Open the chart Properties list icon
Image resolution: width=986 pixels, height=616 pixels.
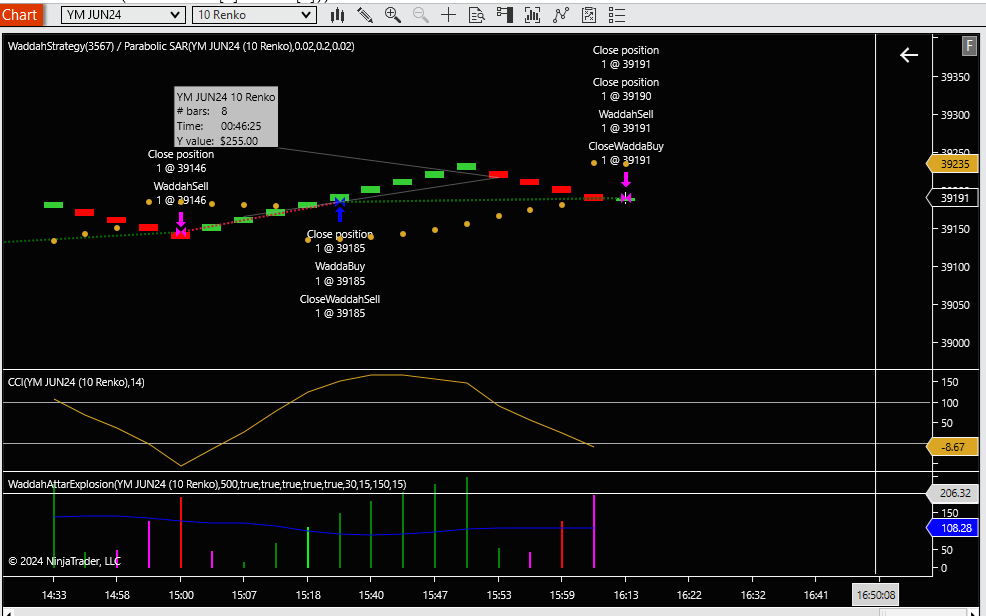[x=617, y=15]
